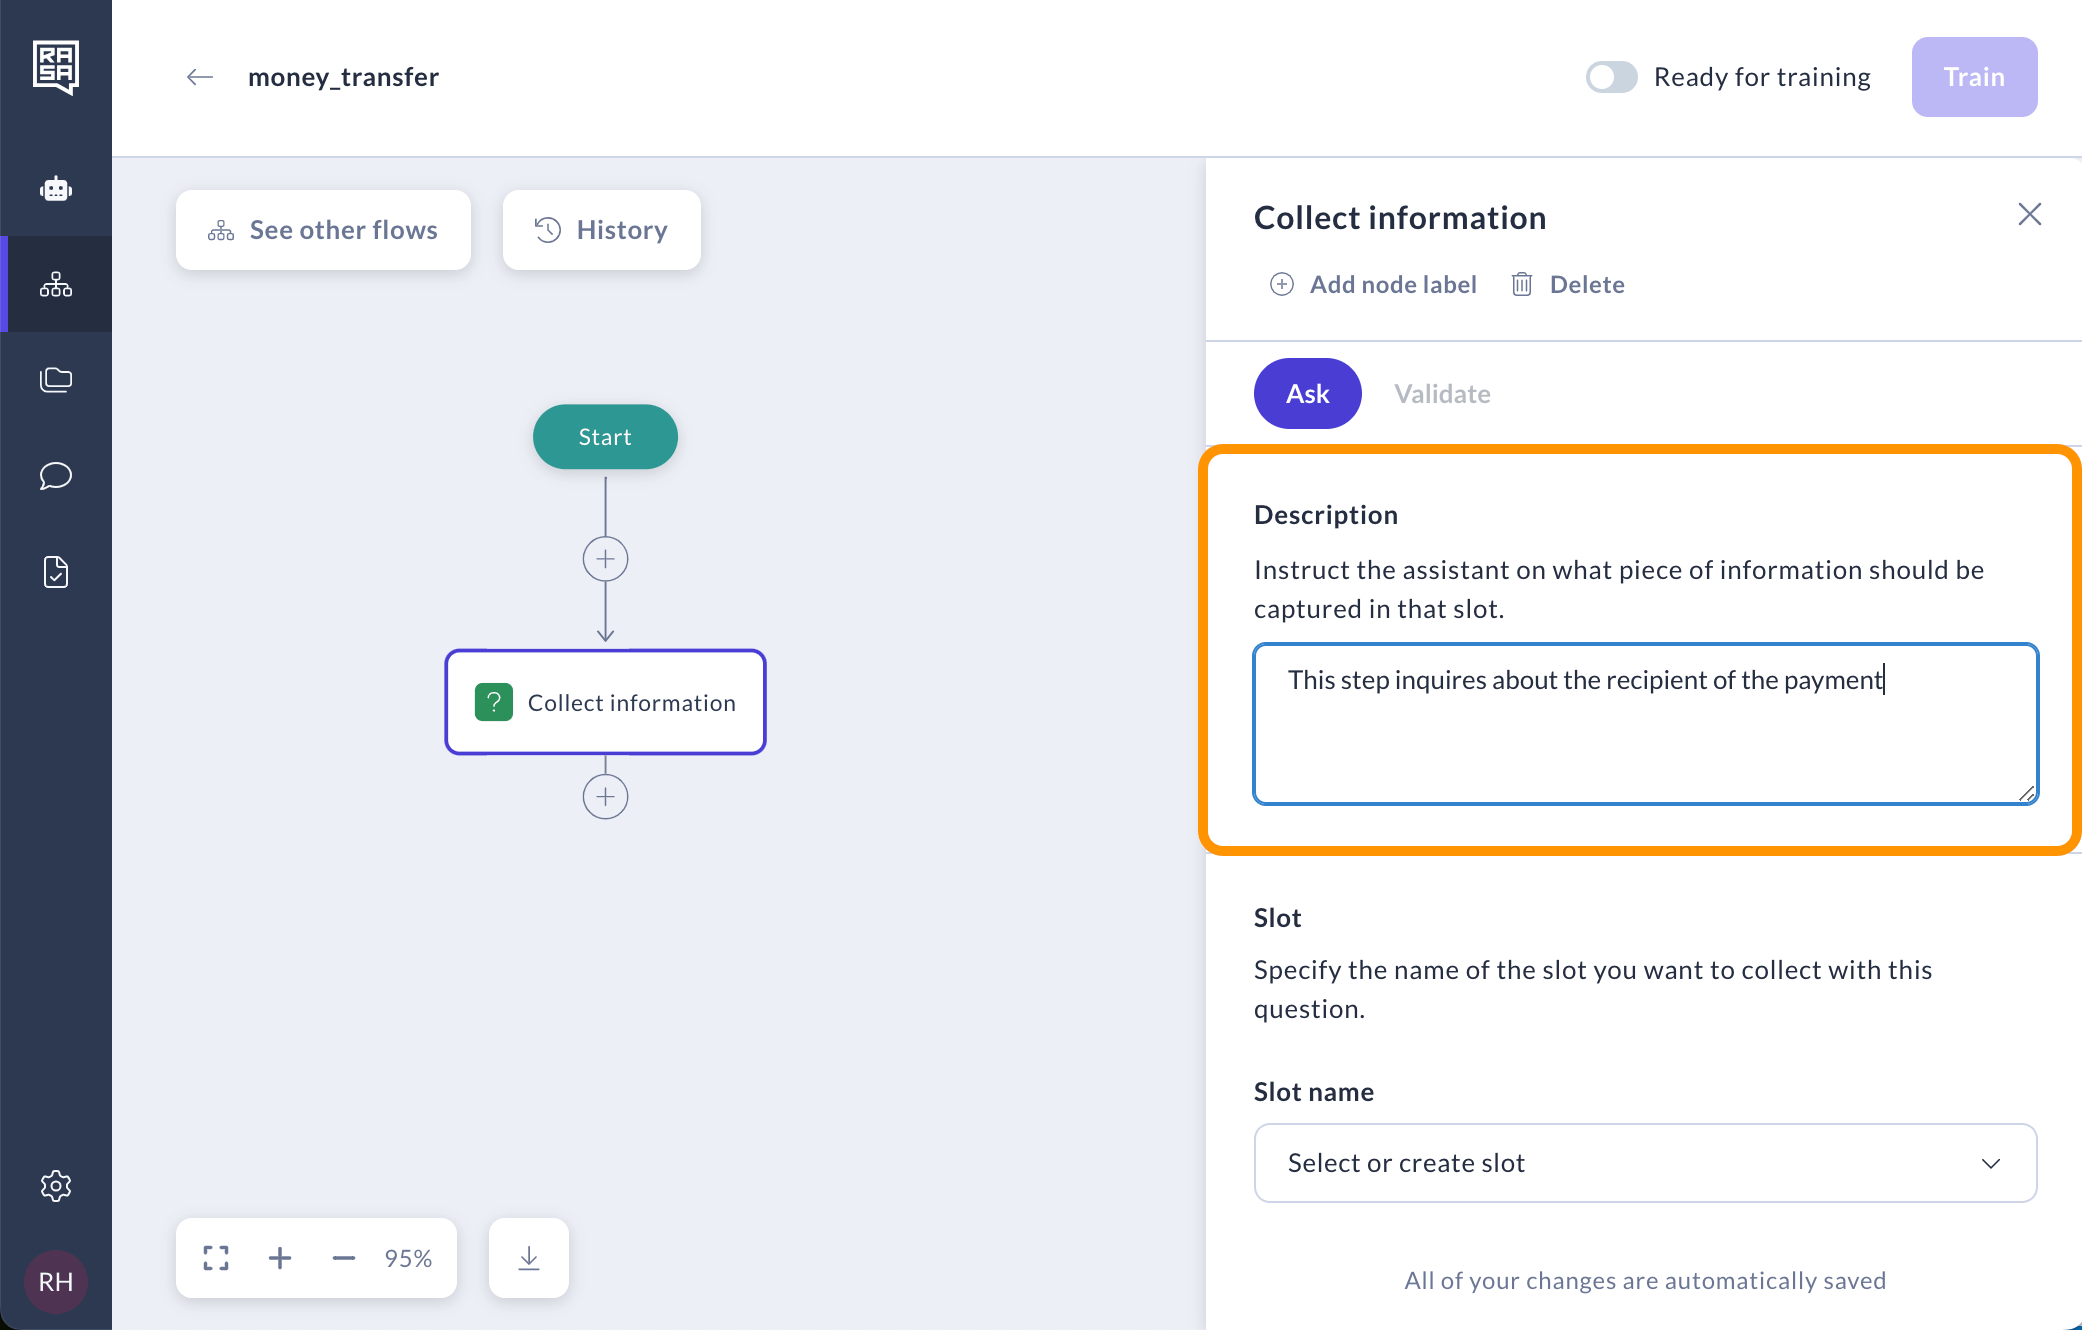Open the settings gear in sidebar
Screen dimensions: 2082x1330
(x=56, y=1186)
